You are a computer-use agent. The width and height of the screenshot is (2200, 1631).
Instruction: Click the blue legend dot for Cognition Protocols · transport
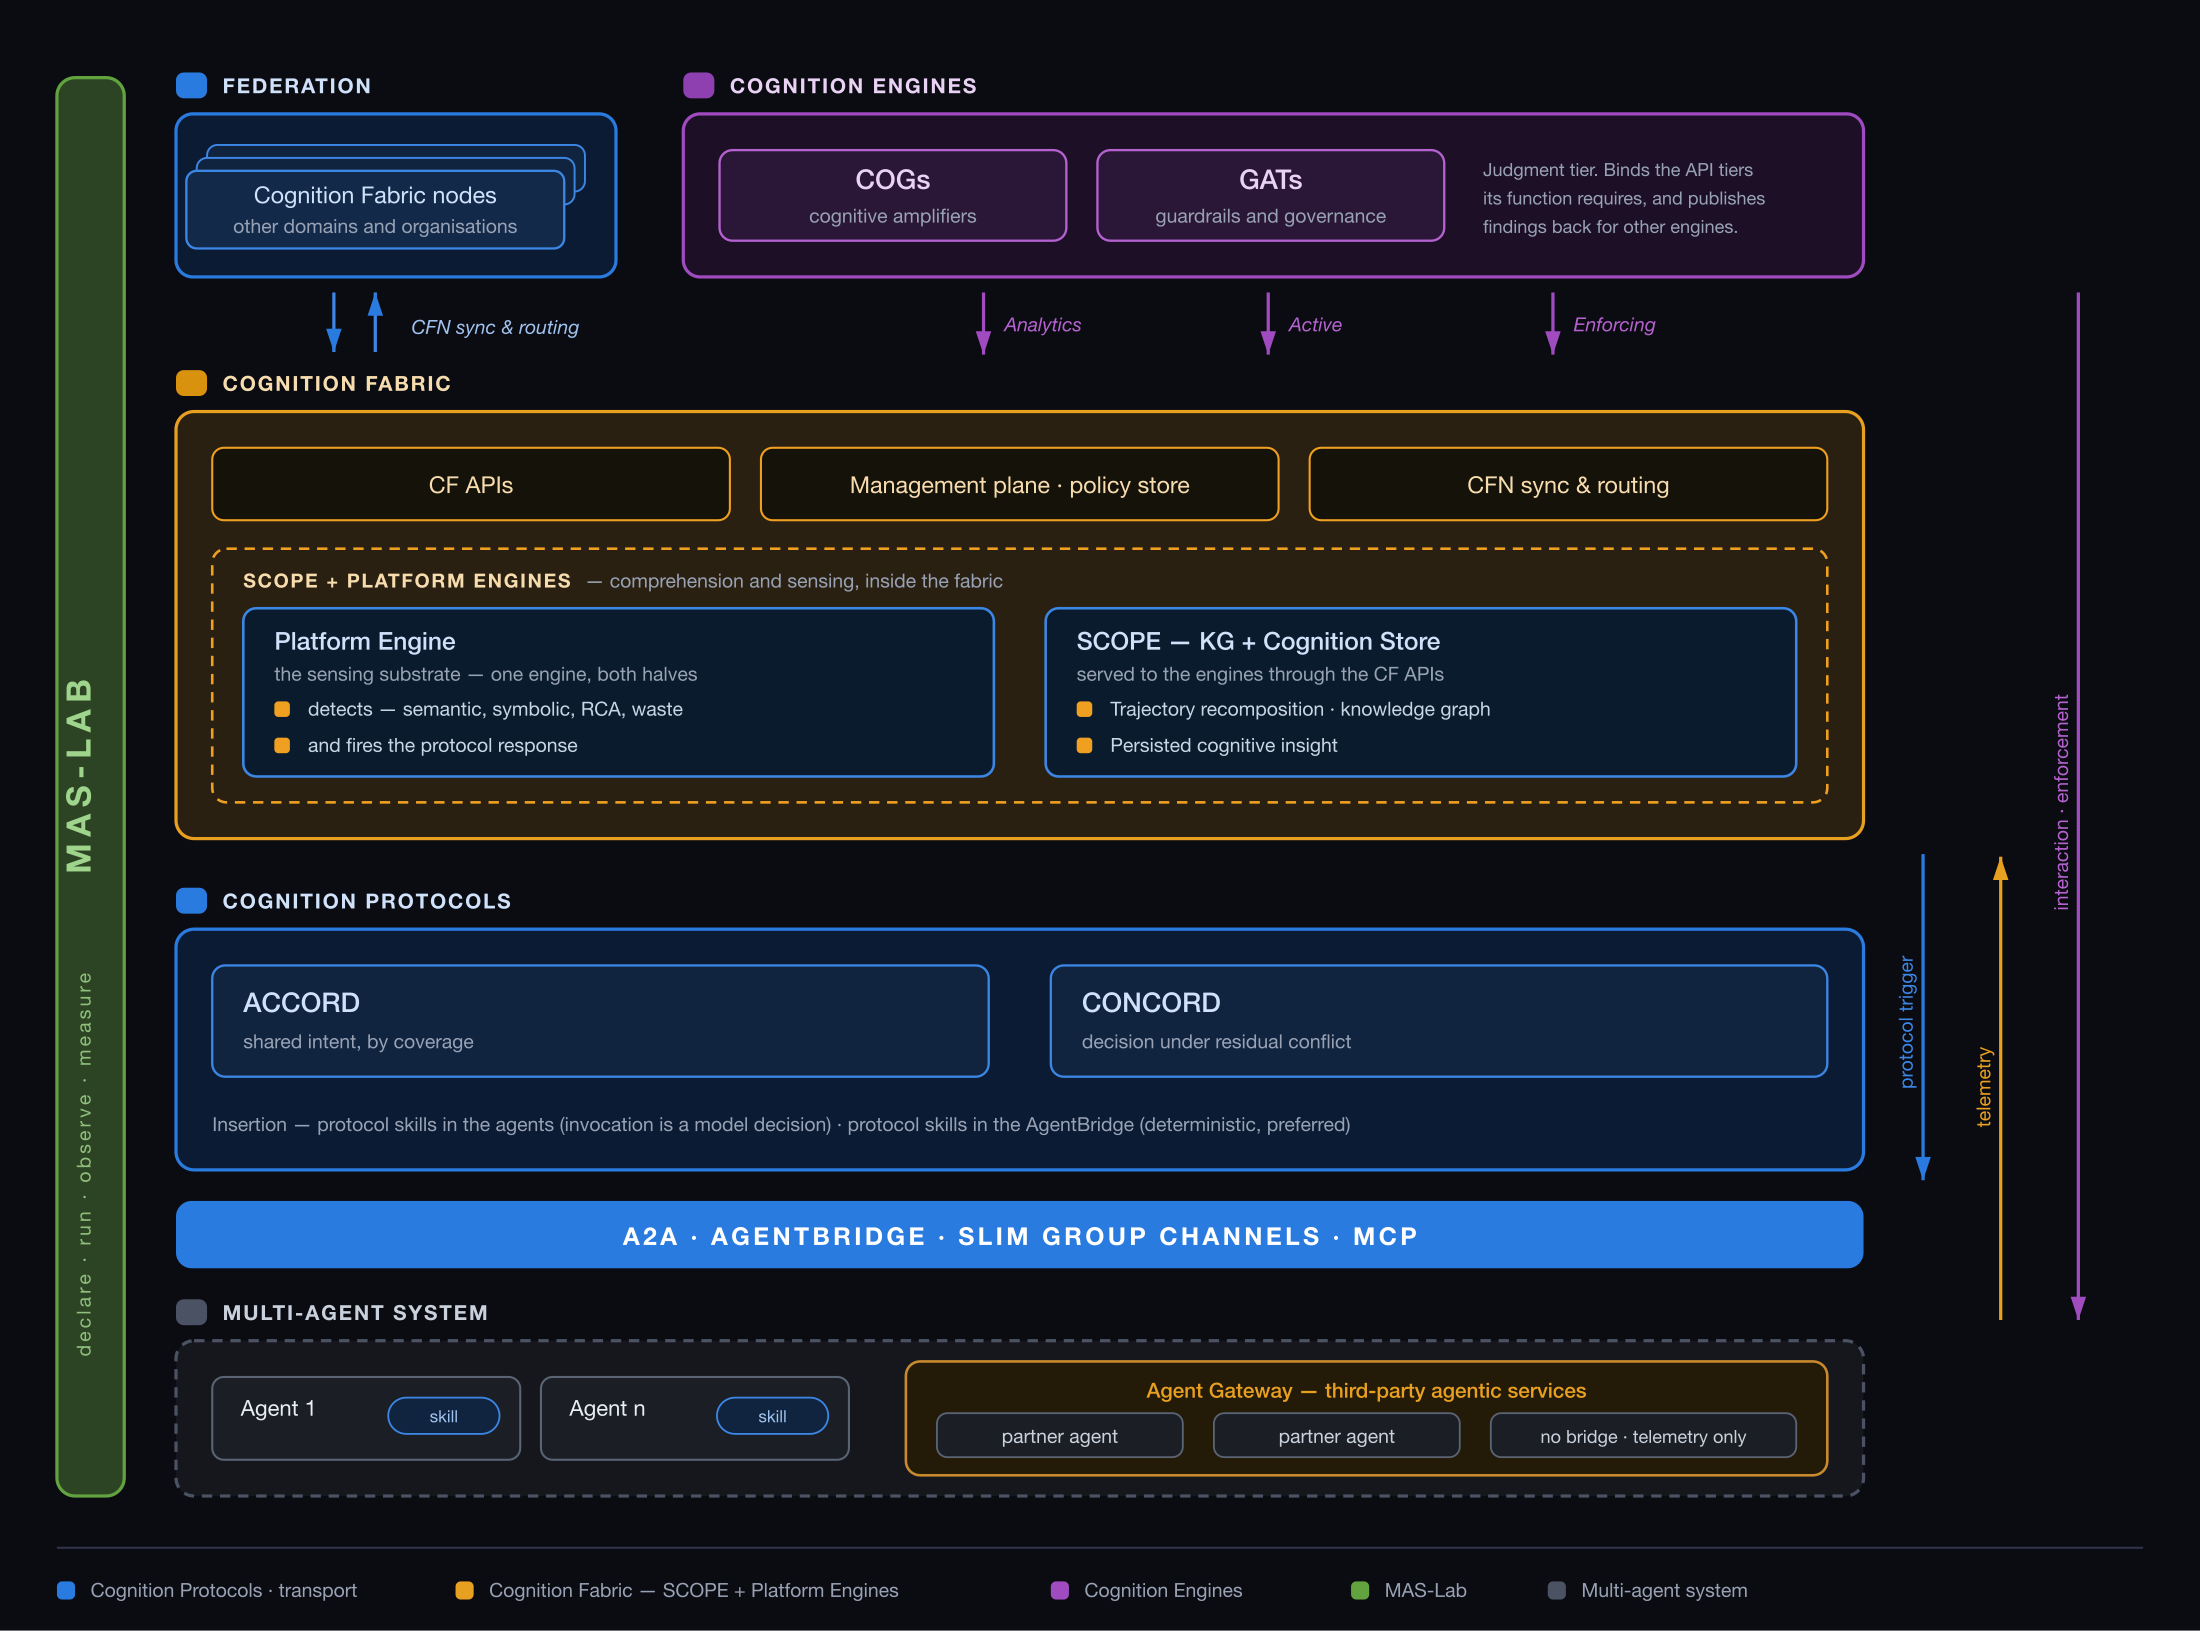pyautogui.click(x=66, y=1590)
